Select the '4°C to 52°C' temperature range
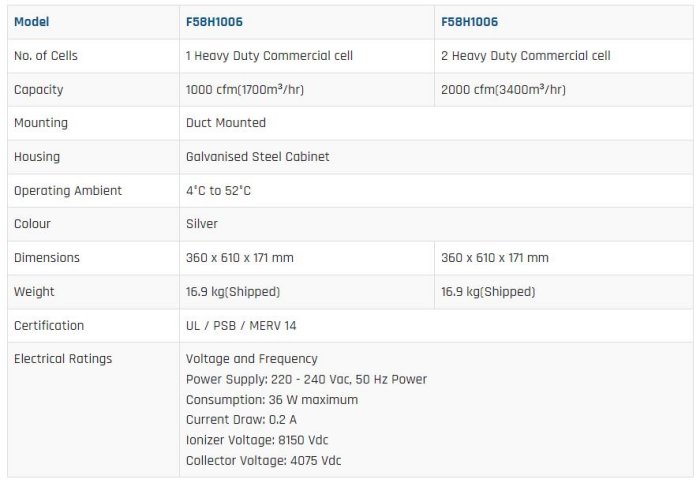This screenshot has height=483, width=700. (x=218, y=191)
